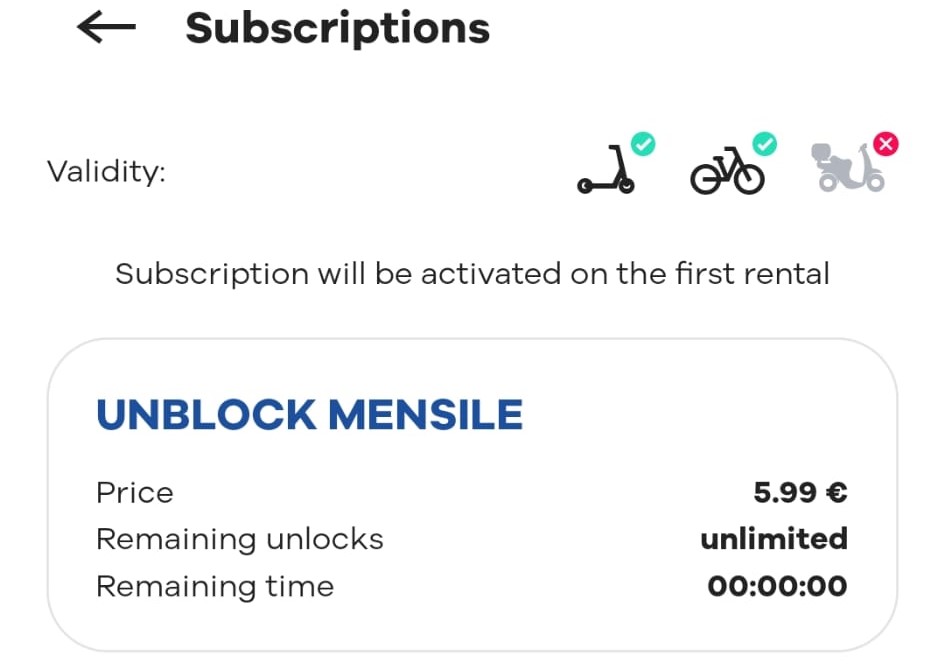Tap the activation on first rental notice
Viewport: 945px width, 670px height.
(472, 274)
